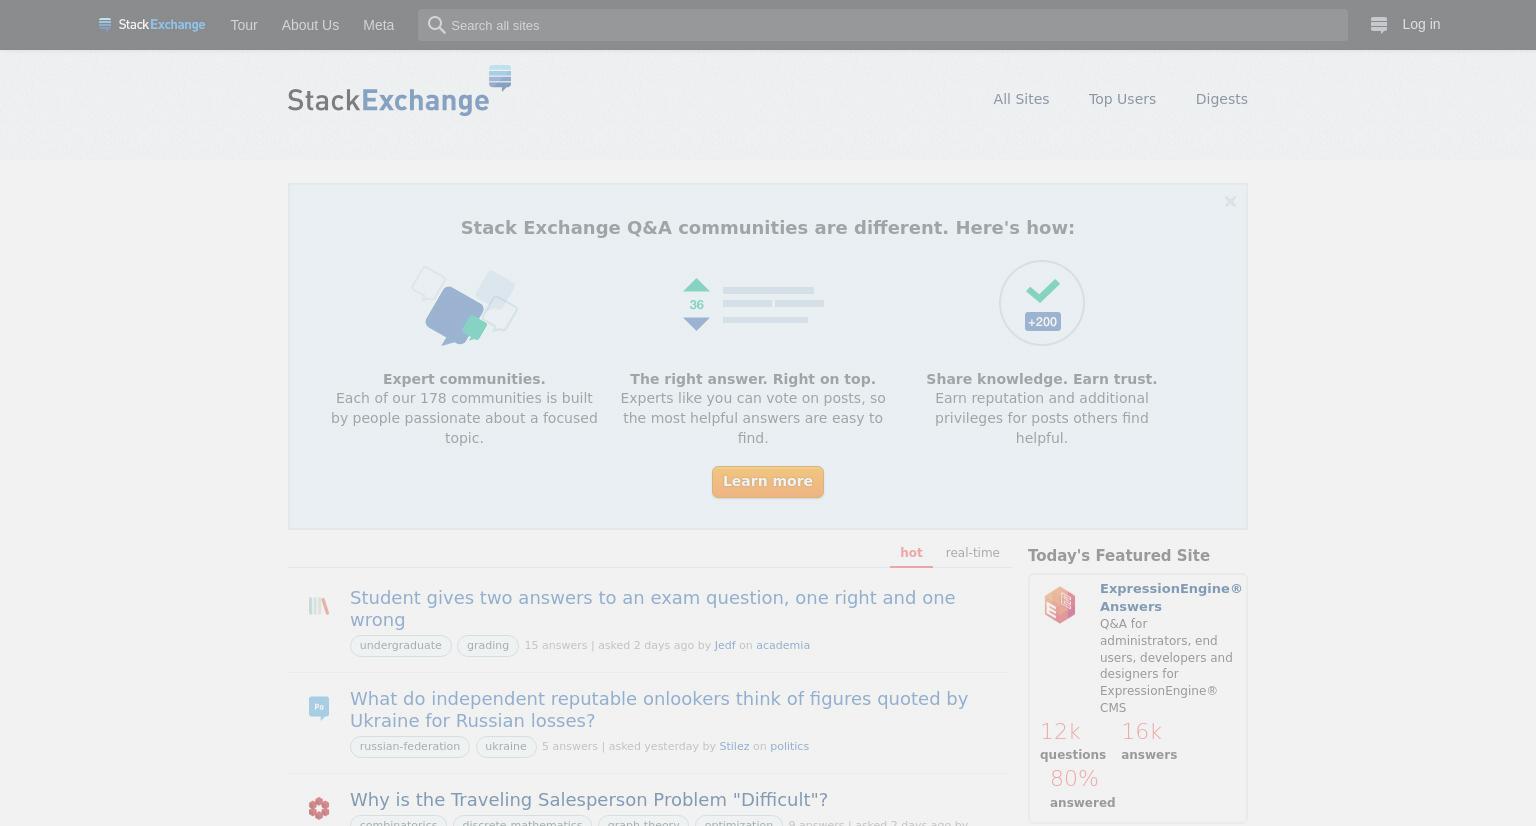Open the Digests page

1221,99
